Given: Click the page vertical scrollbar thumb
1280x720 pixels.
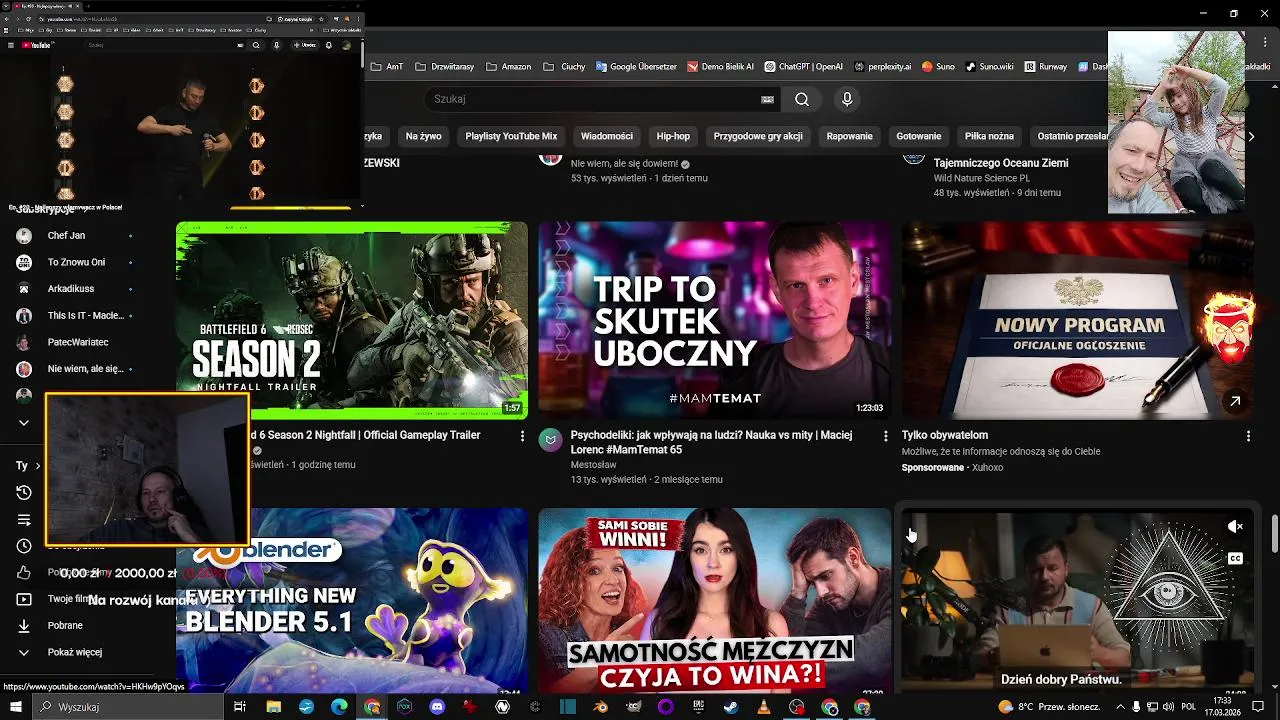Looking at the screenshot, I should 1274,533.
